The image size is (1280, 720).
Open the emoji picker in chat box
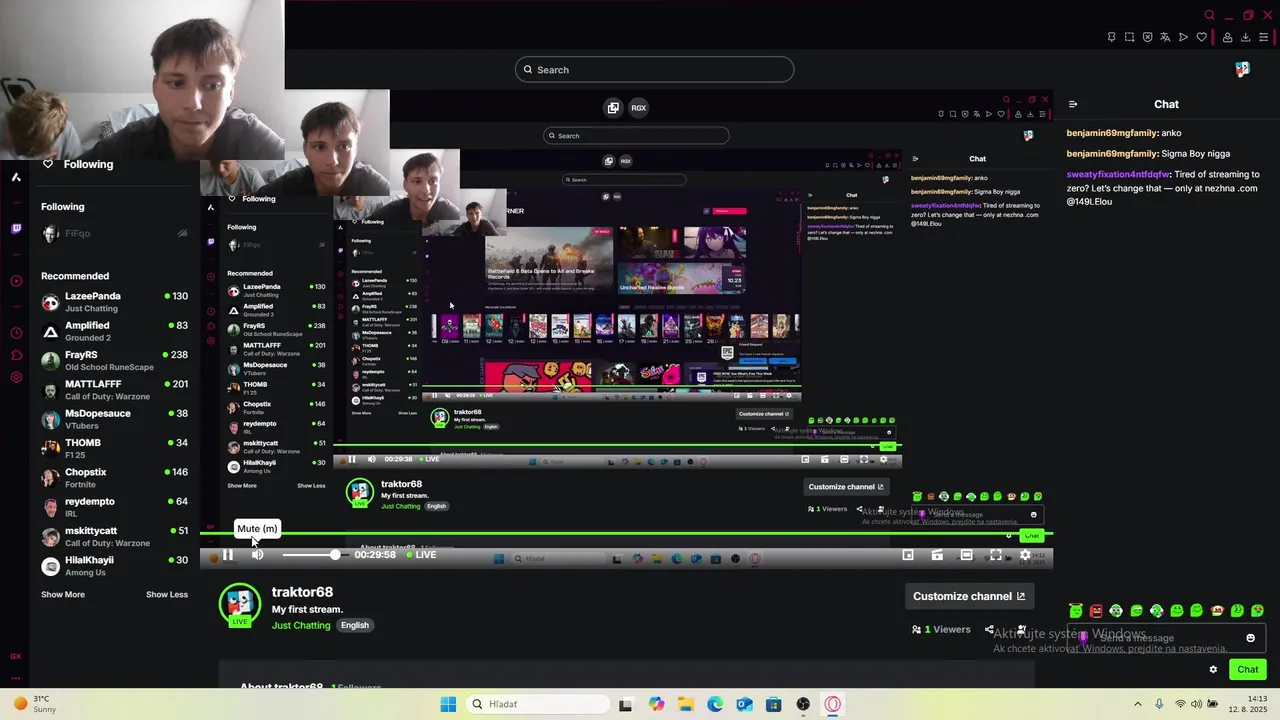coord(1250,638)
